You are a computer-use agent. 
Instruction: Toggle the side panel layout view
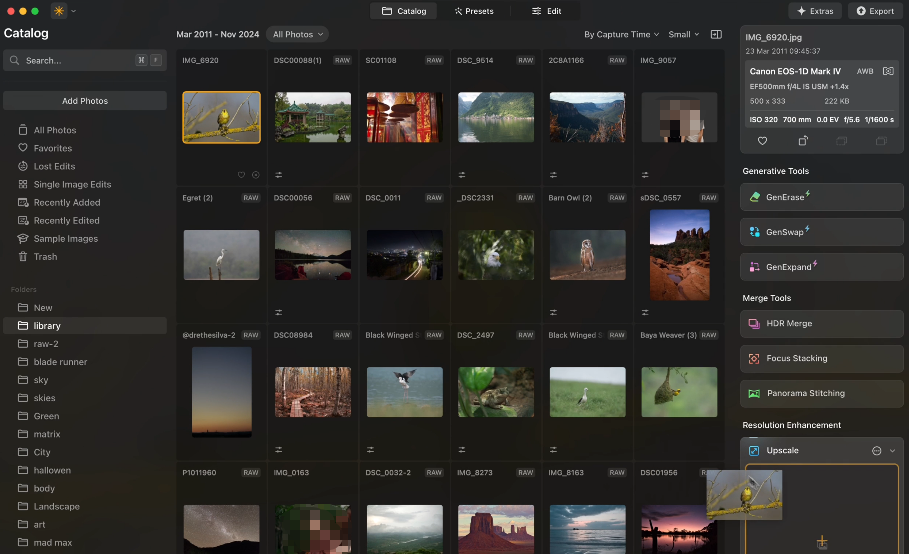point(716,34)
